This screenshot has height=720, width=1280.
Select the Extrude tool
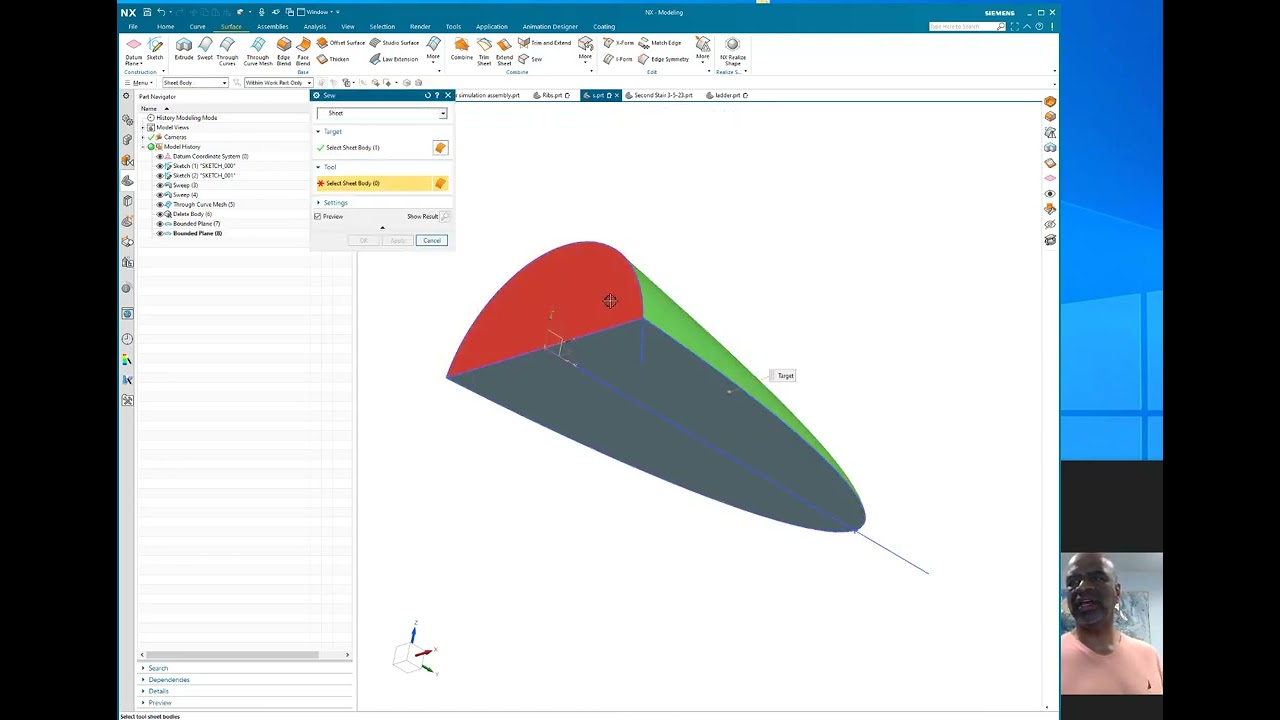pos(184,50)
